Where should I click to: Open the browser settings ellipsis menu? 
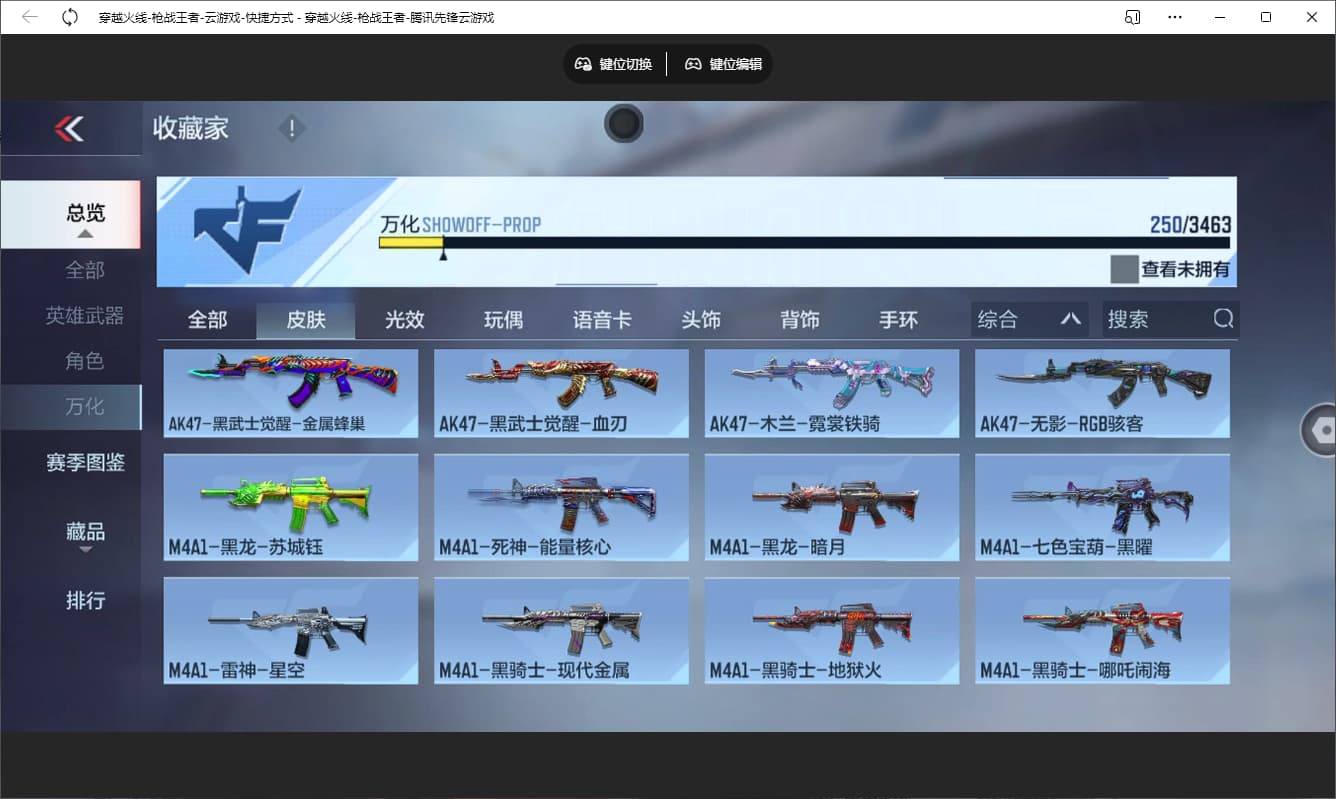coord(1175,17)
